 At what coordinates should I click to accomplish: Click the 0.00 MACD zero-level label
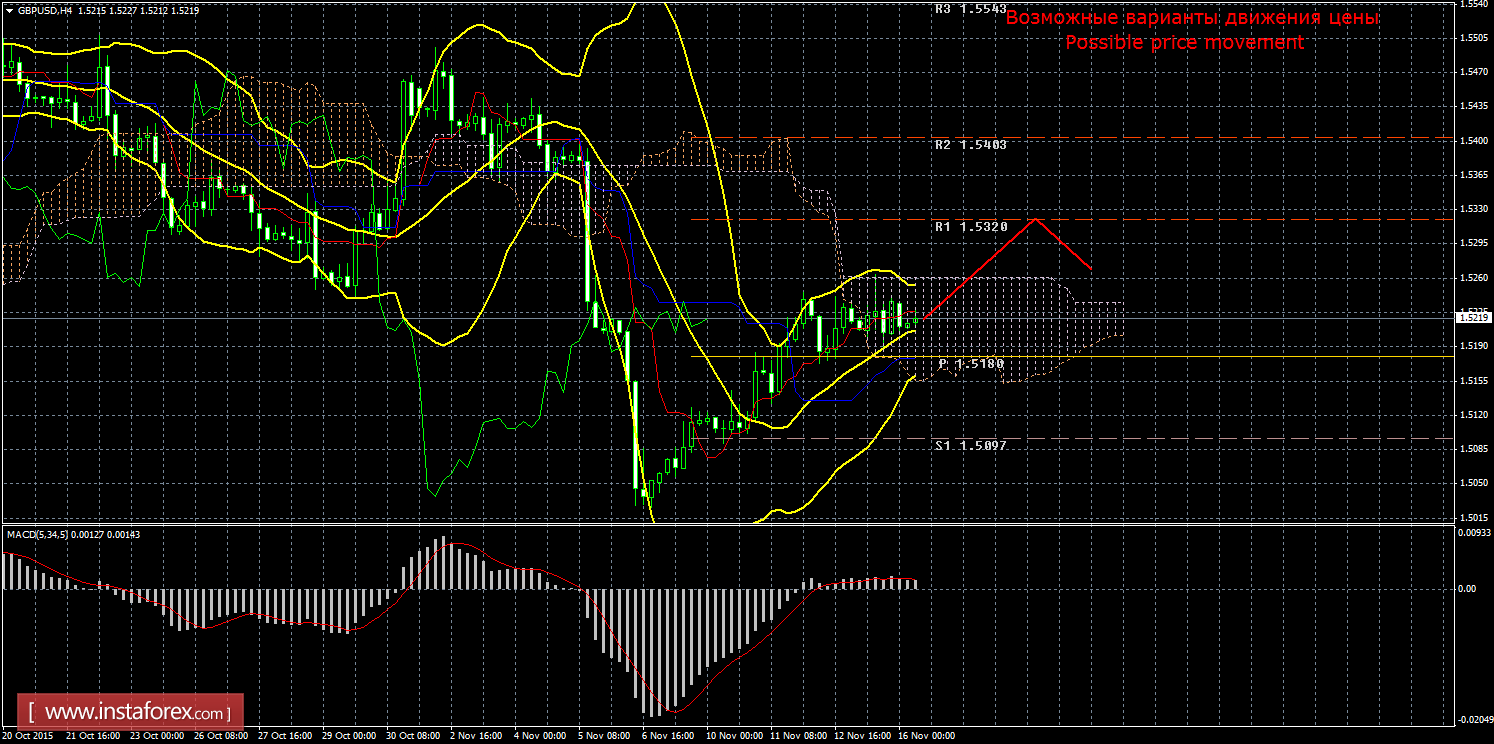click(x=1468, y=589)
